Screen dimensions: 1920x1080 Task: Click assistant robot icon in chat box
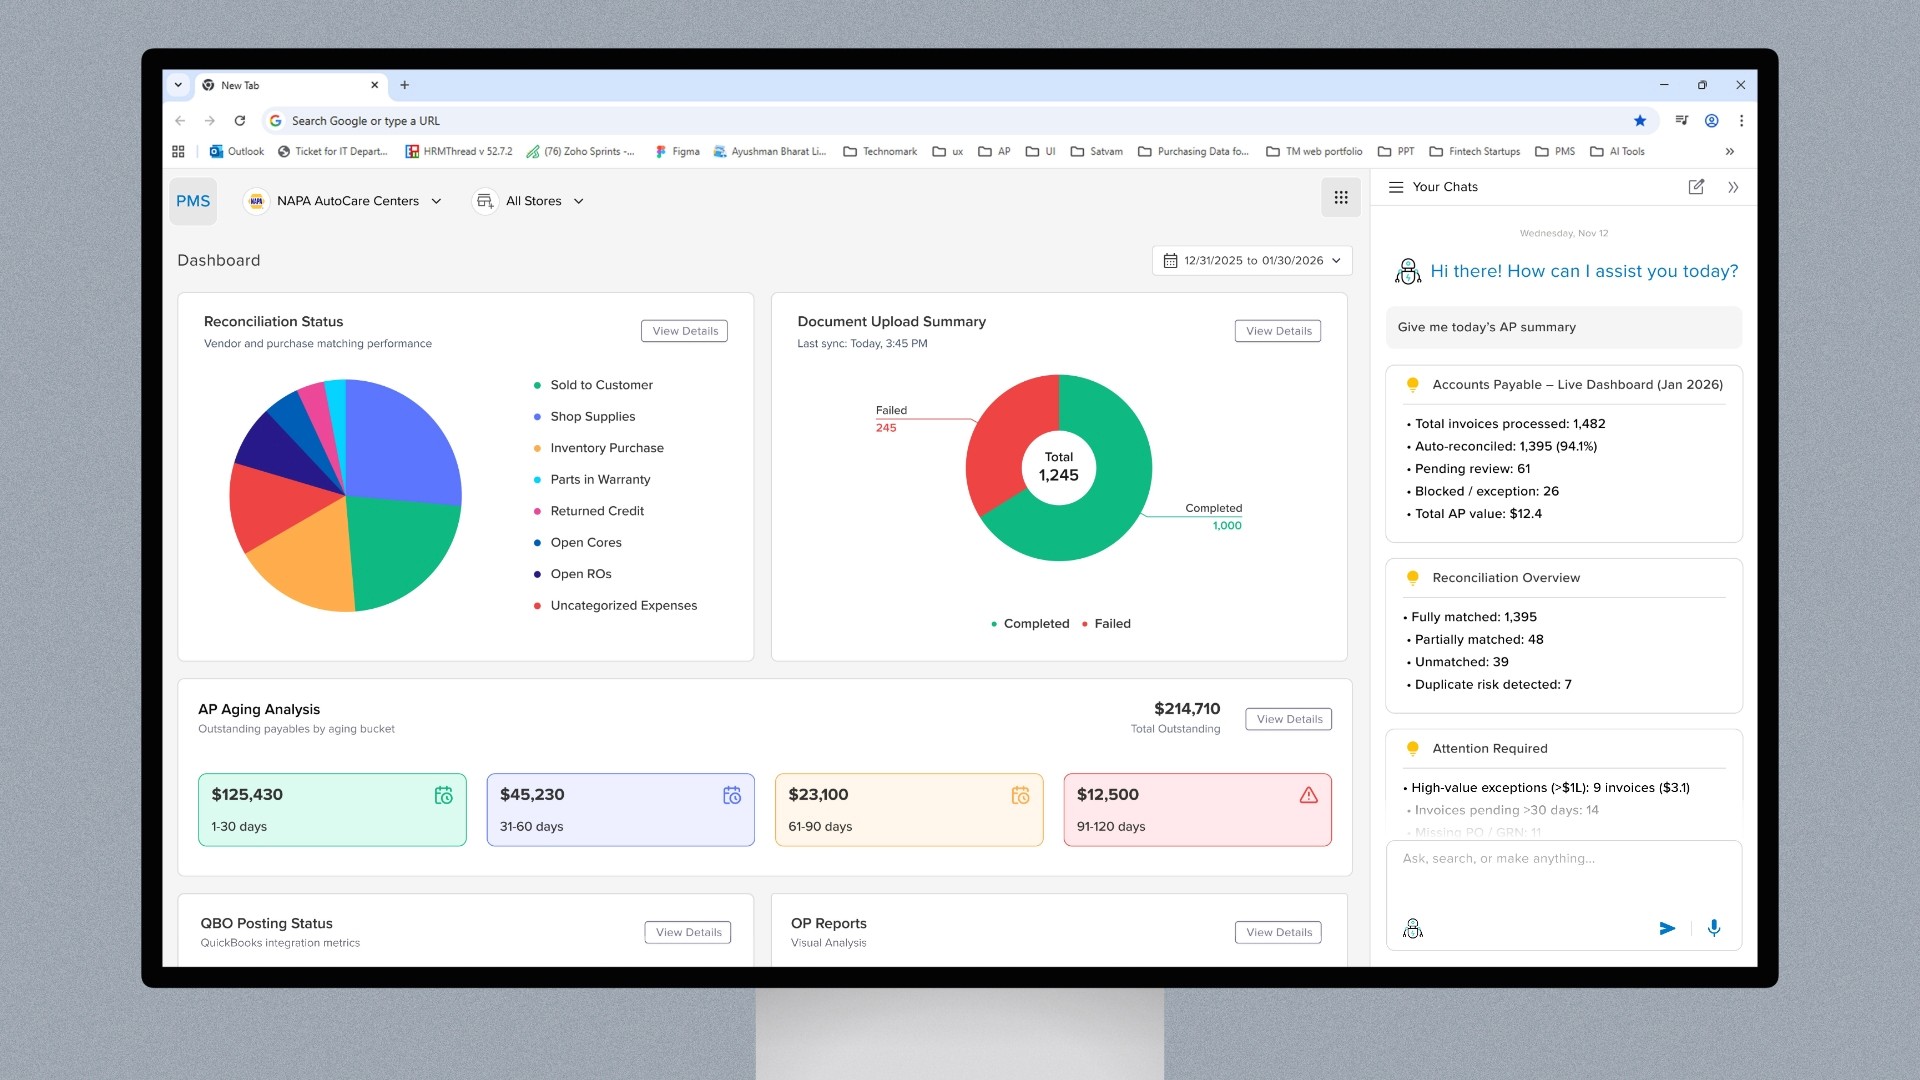pyautogui.click(x=1413, y=928)
